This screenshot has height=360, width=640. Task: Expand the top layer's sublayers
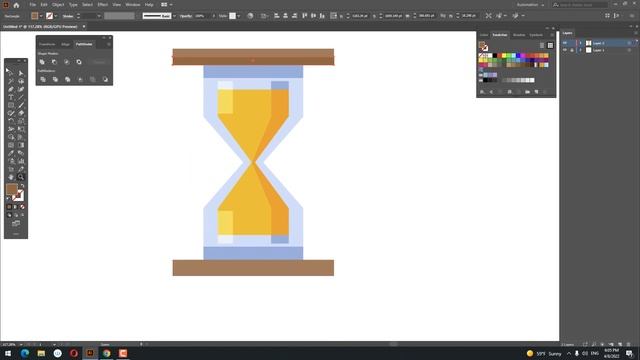point(580,43)
